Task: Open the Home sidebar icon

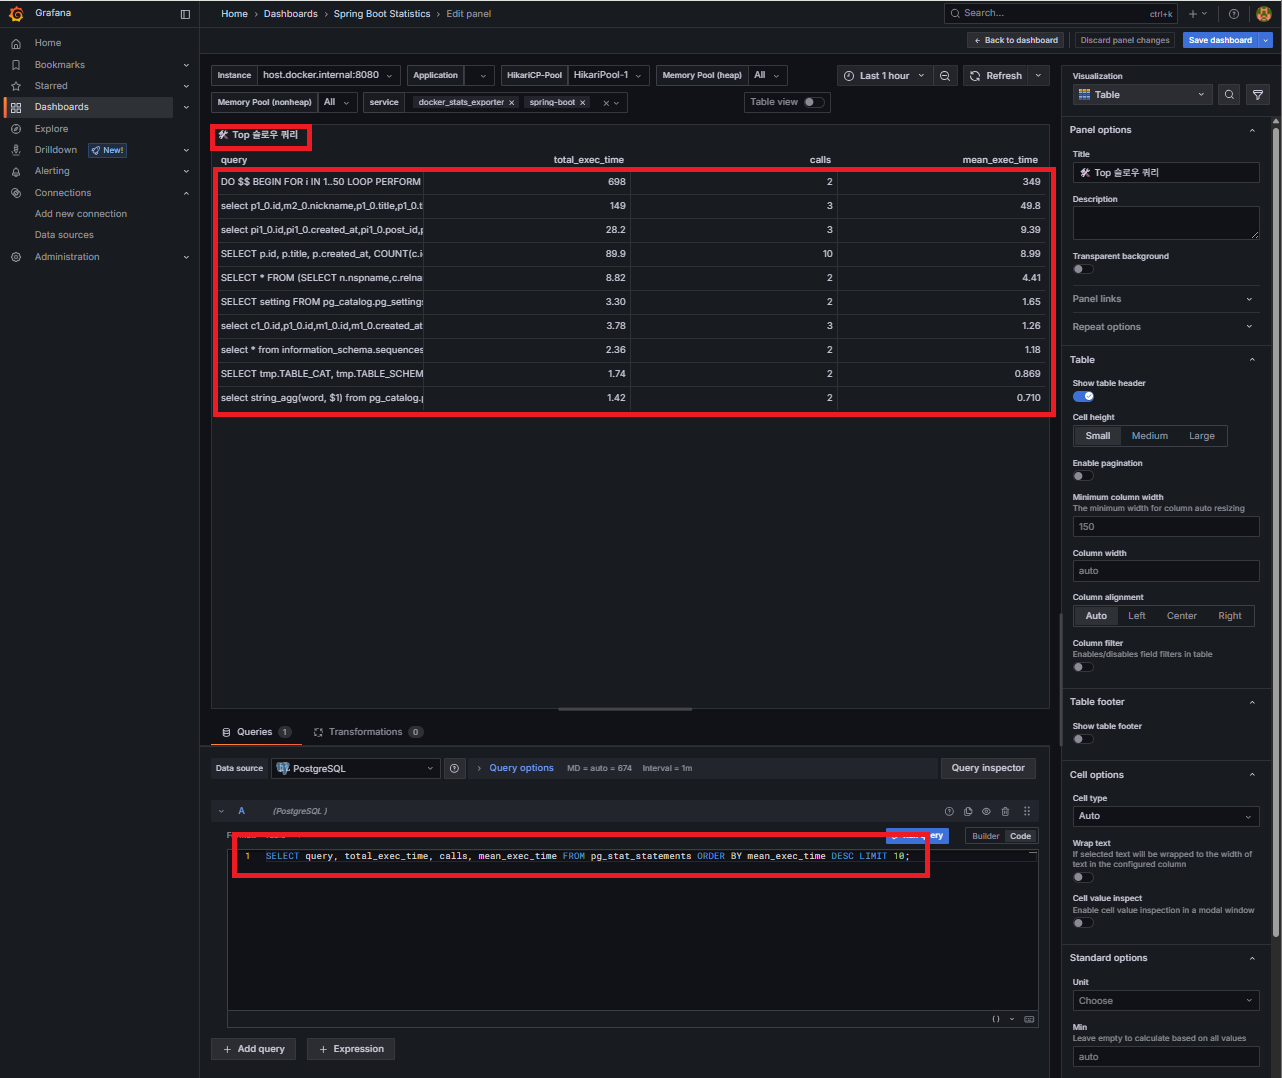Action: (x=16, y=43)
